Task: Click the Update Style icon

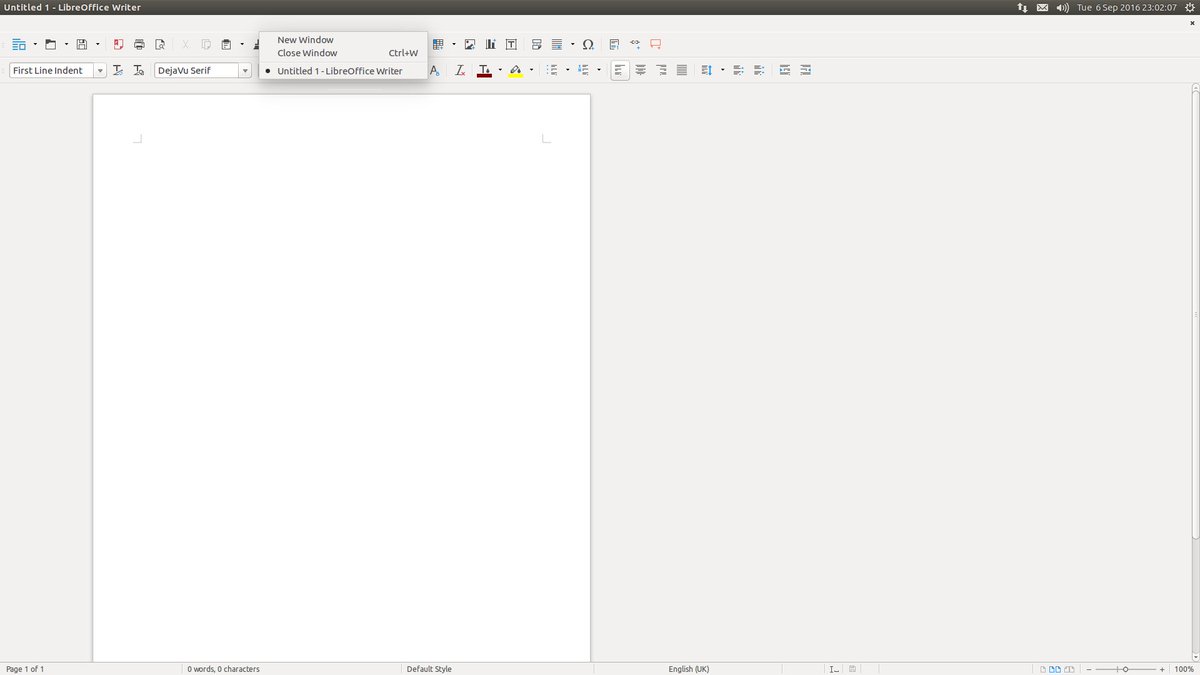Action: click(x=118, y=70)
